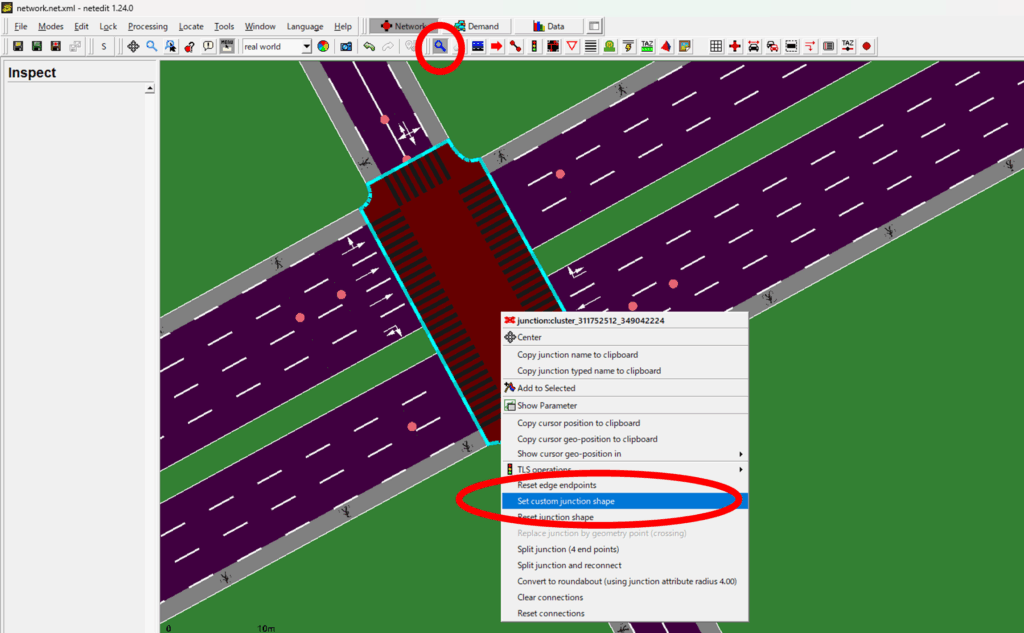Choose 'Add to Selected'
Viewport: 1024px width, 633px height.
[624, 388]
